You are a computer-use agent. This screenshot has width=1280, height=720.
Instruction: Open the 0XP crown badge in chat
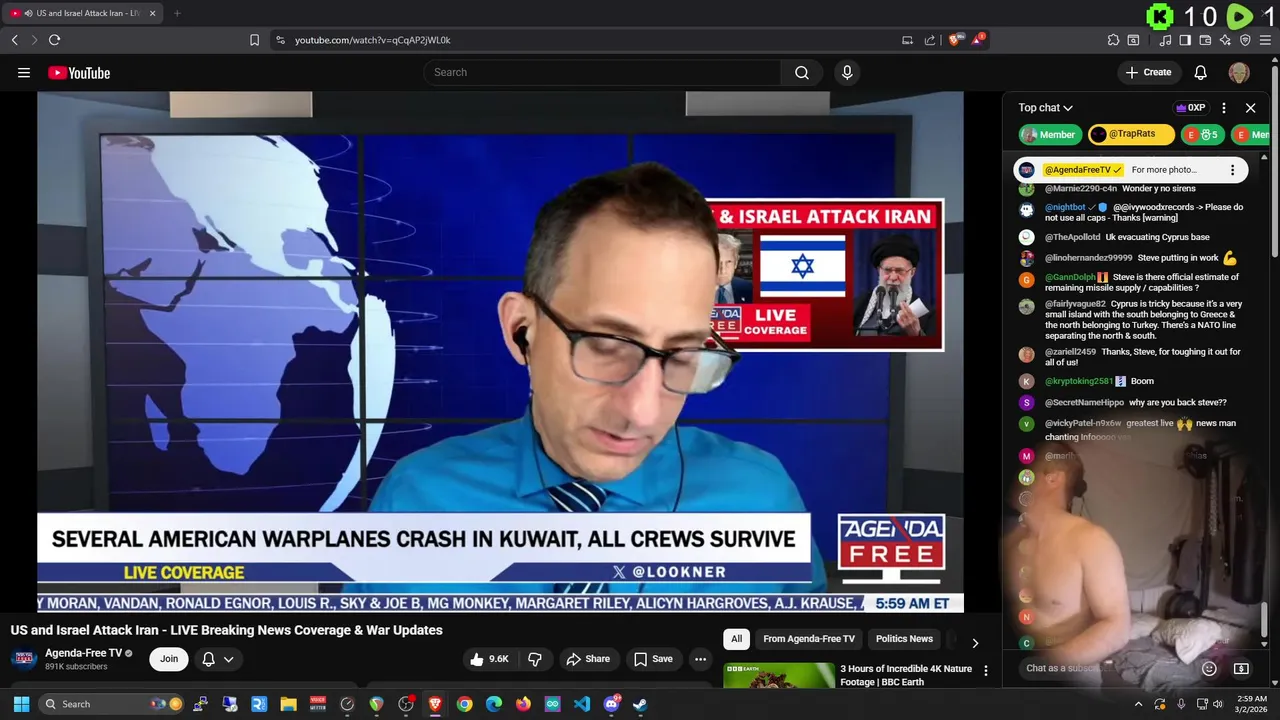(x=1190, y=108)
